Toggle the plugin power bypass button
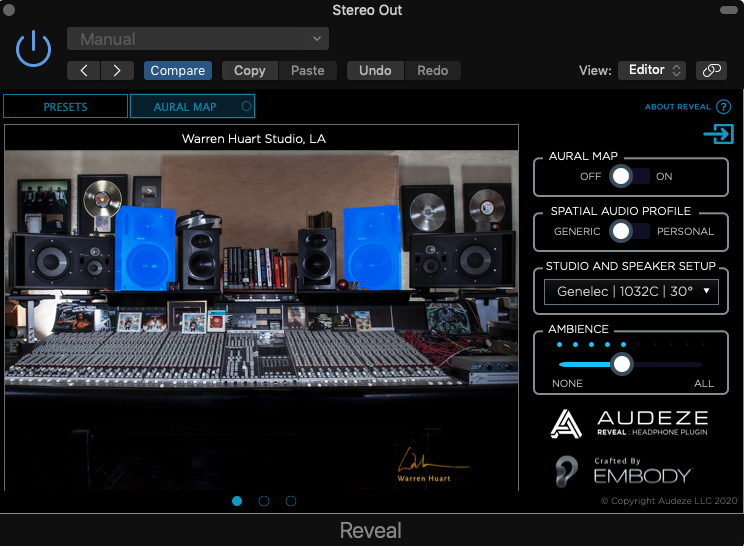This screenshot has height=546, width=744. (33, 48)
